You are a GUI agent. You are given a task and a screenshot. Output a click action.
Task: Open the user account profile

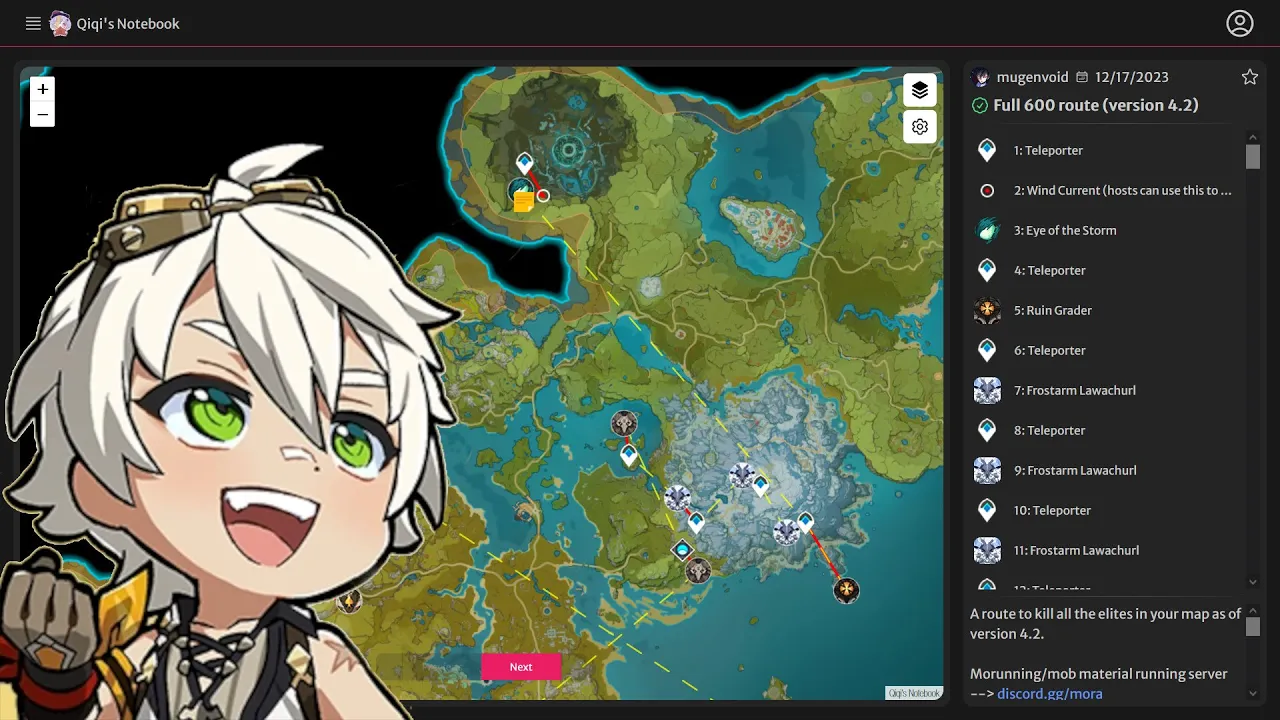coord(1240,23)
